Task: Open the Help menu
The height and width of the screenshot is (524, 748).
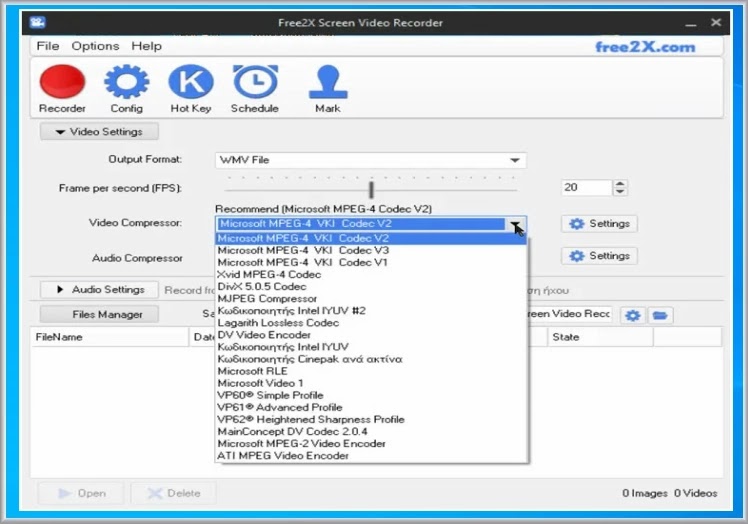Action: click(x=146, y=46)
